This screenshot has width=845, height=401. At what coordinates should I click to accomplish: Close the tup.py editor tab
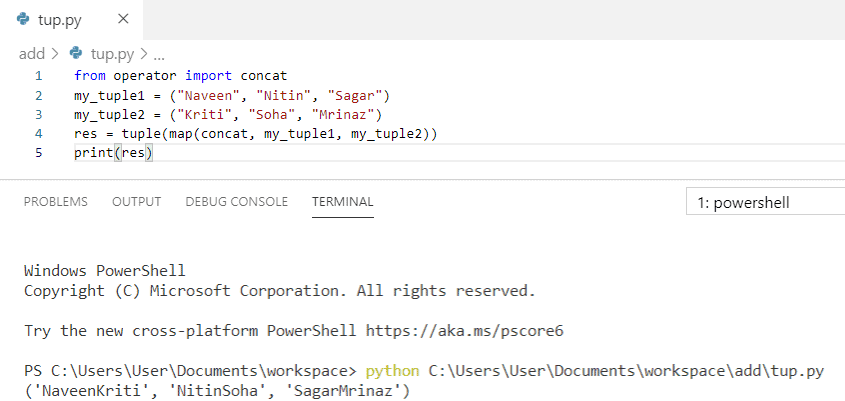(x=123, y=19)
